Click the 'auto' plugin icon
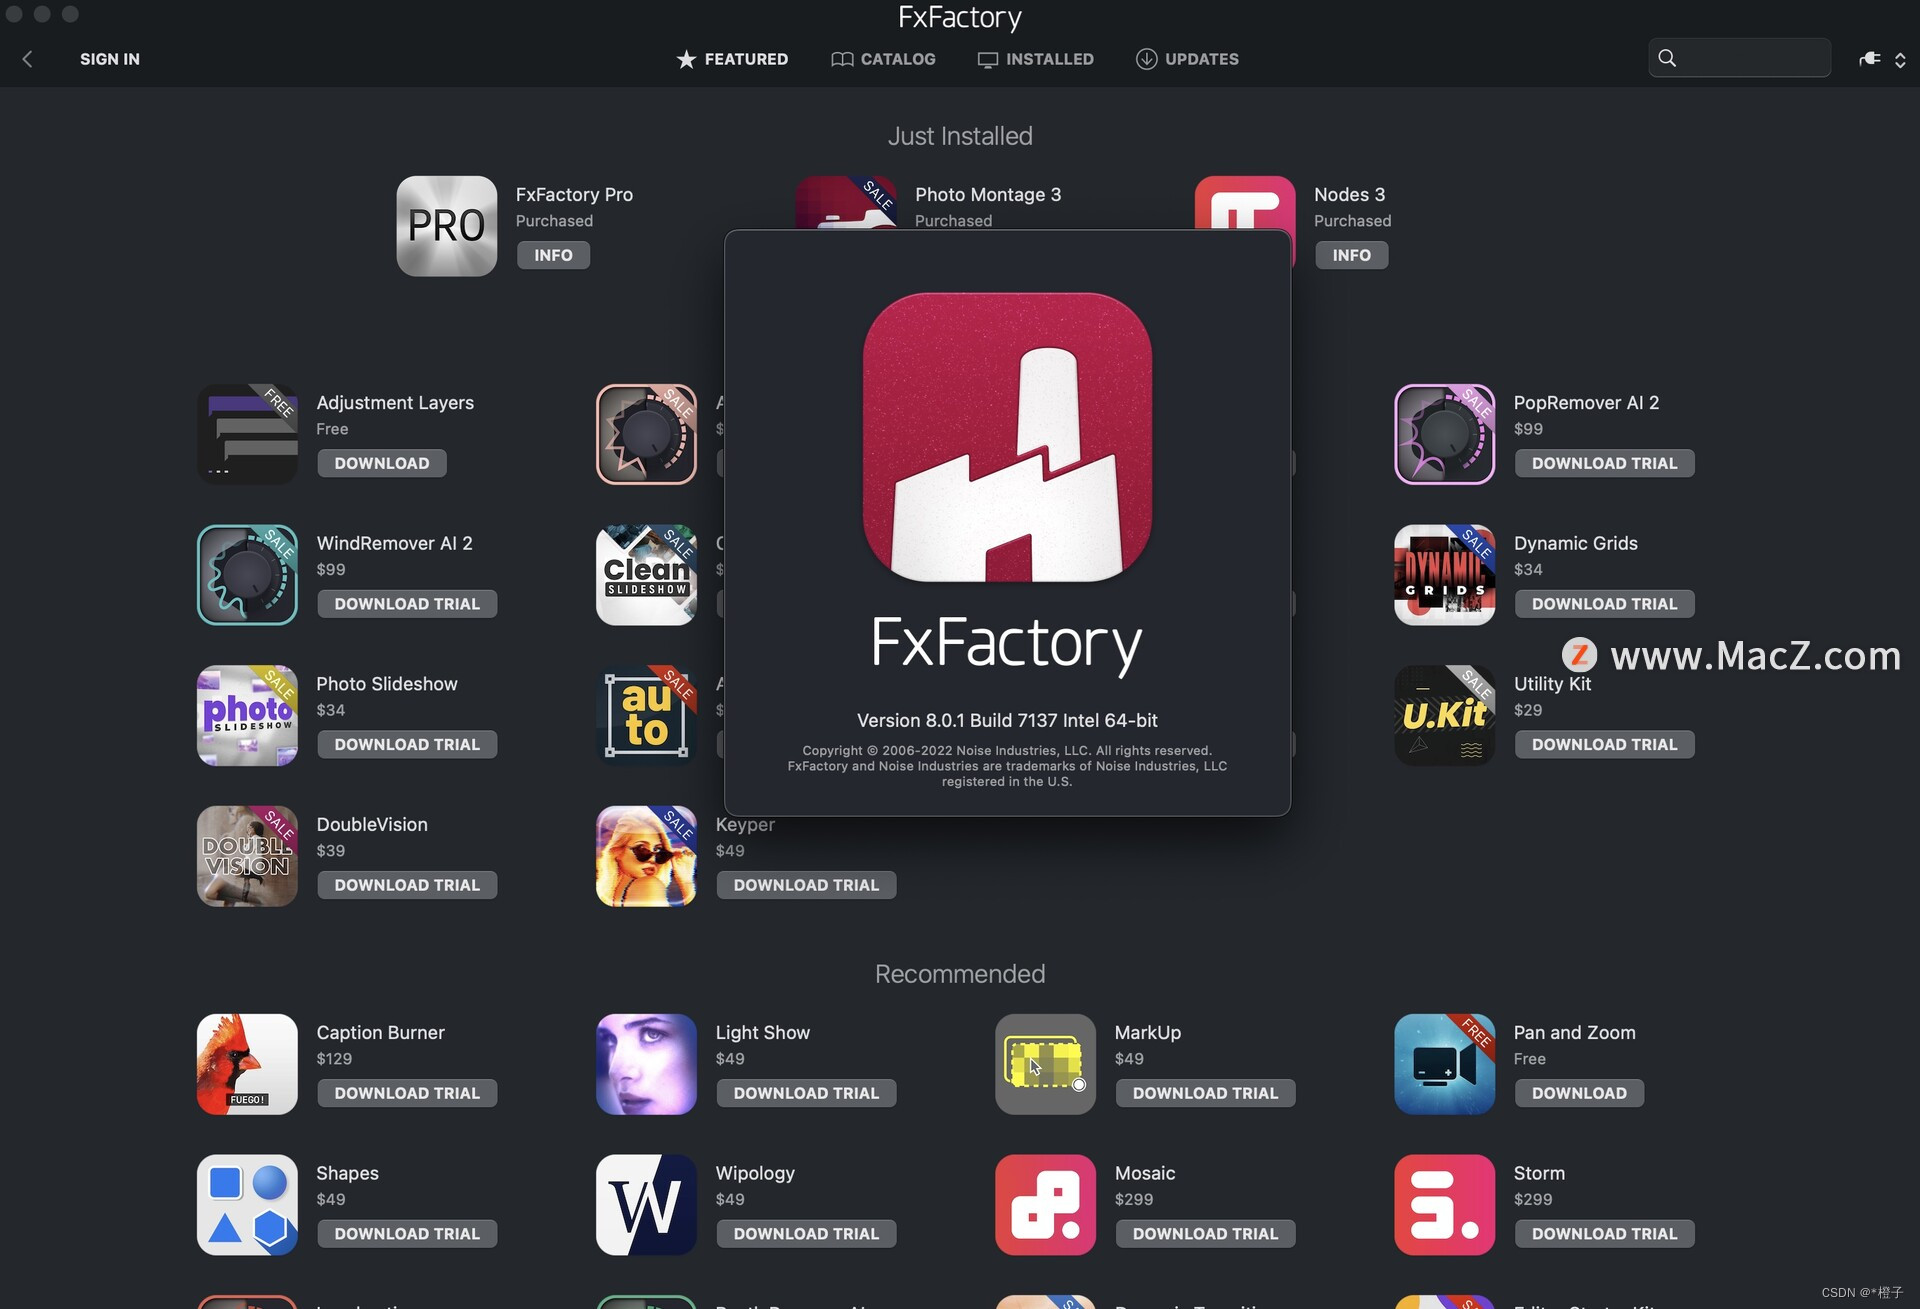 (x=646, y=716)
